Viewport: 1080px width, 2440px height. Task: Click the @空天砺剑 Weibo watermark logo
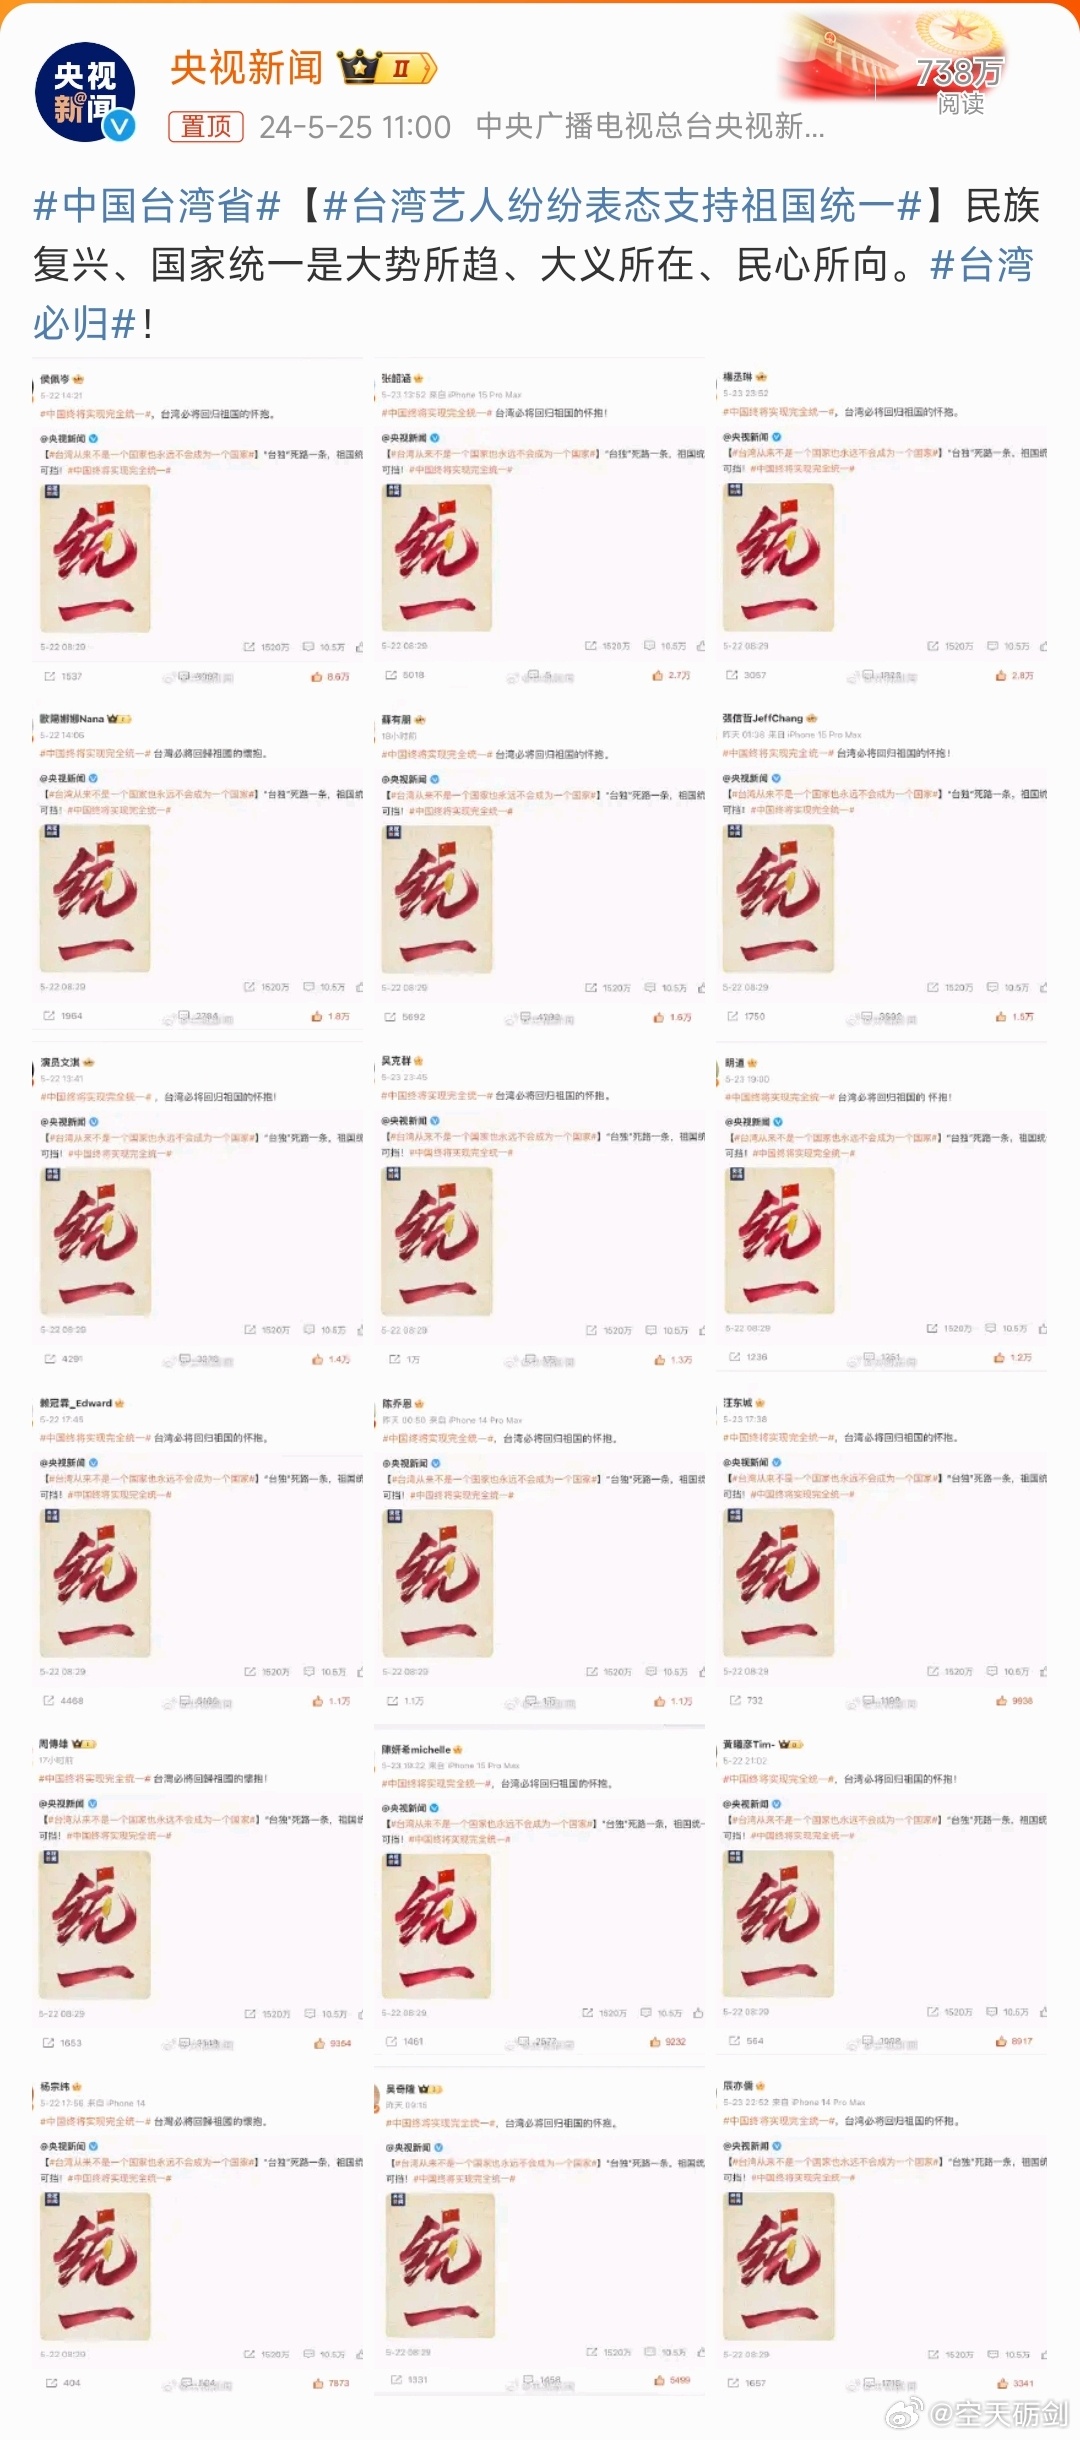978,2414
